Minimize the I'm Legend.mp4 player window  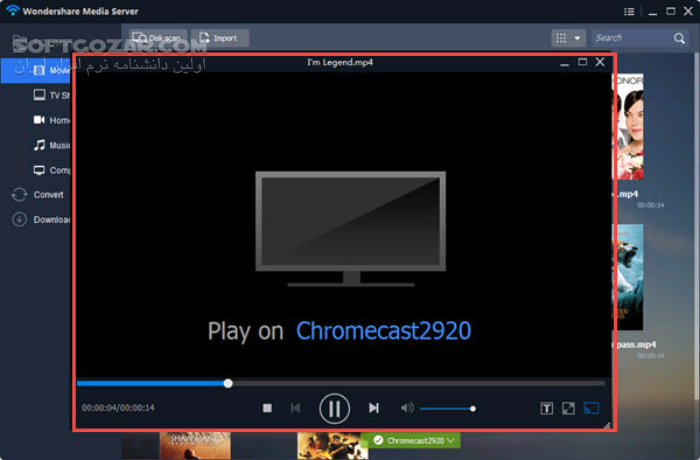[564, 63]
